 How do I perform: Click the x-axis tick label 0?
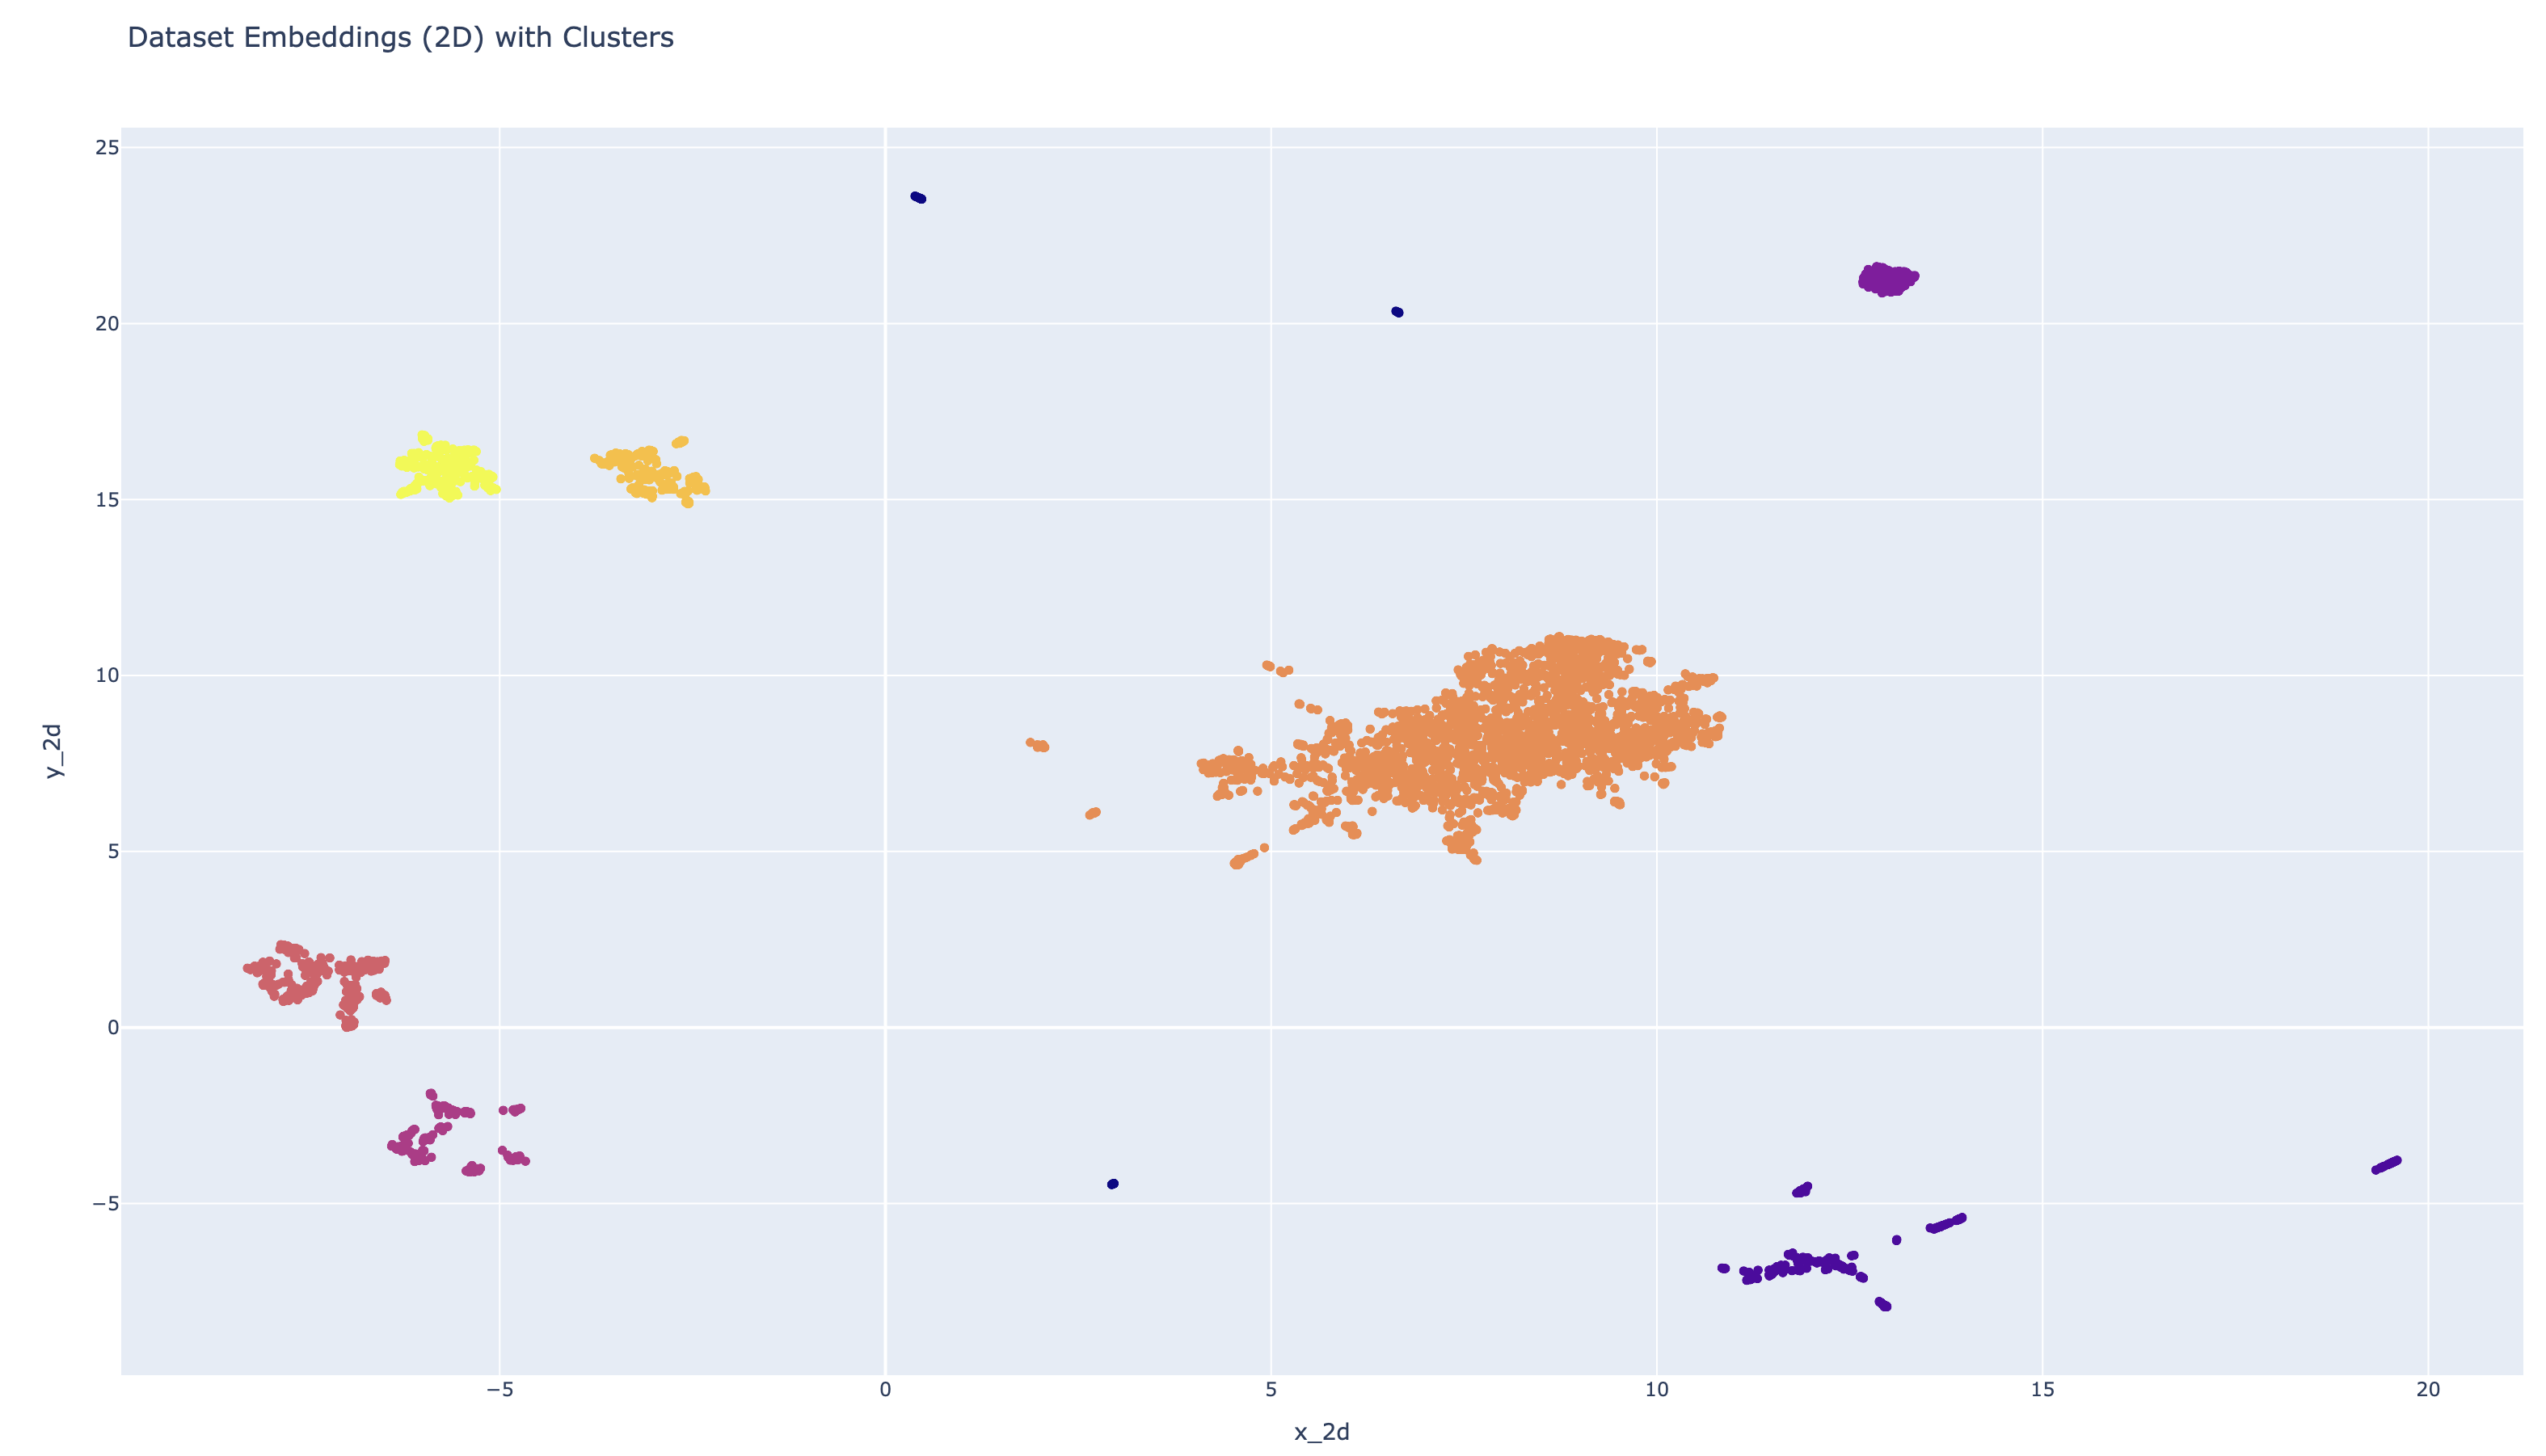pos(885,1390)
